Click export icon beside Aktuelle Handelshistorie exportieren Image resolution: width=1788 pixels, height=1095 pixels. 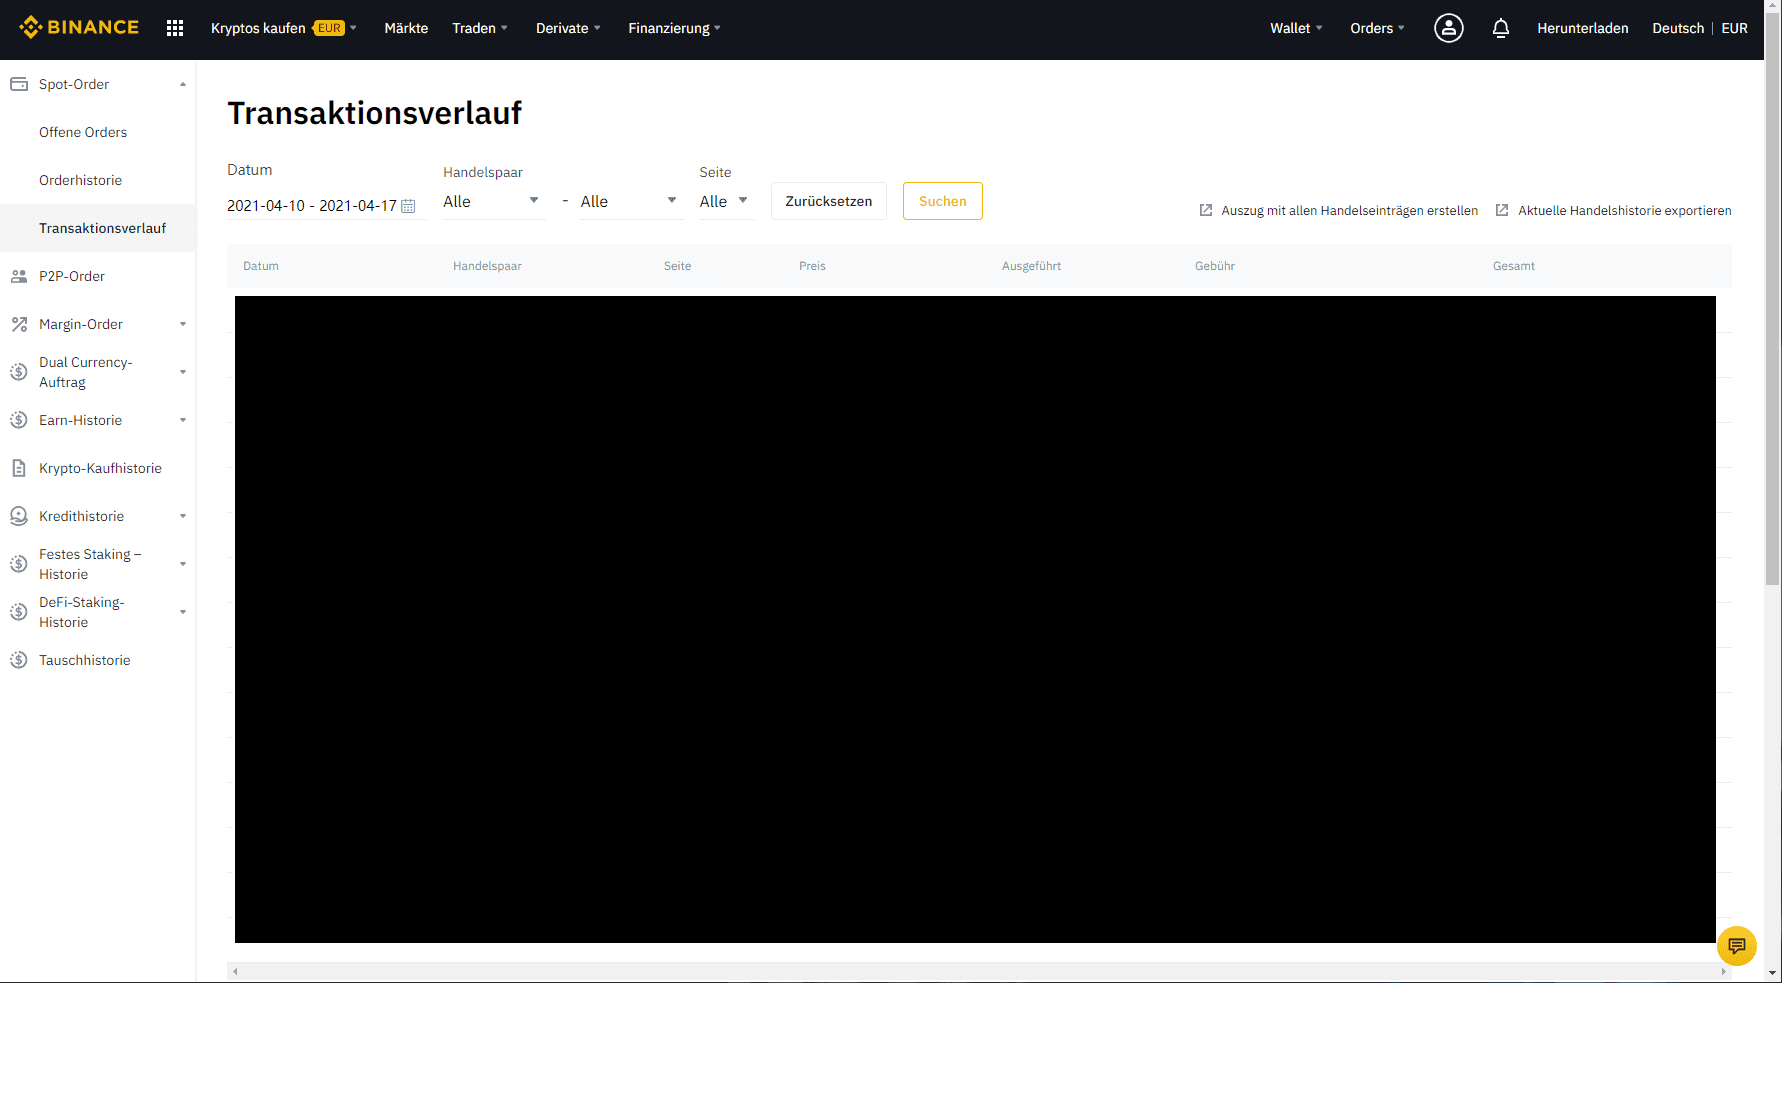click(x=1502, y=210)
